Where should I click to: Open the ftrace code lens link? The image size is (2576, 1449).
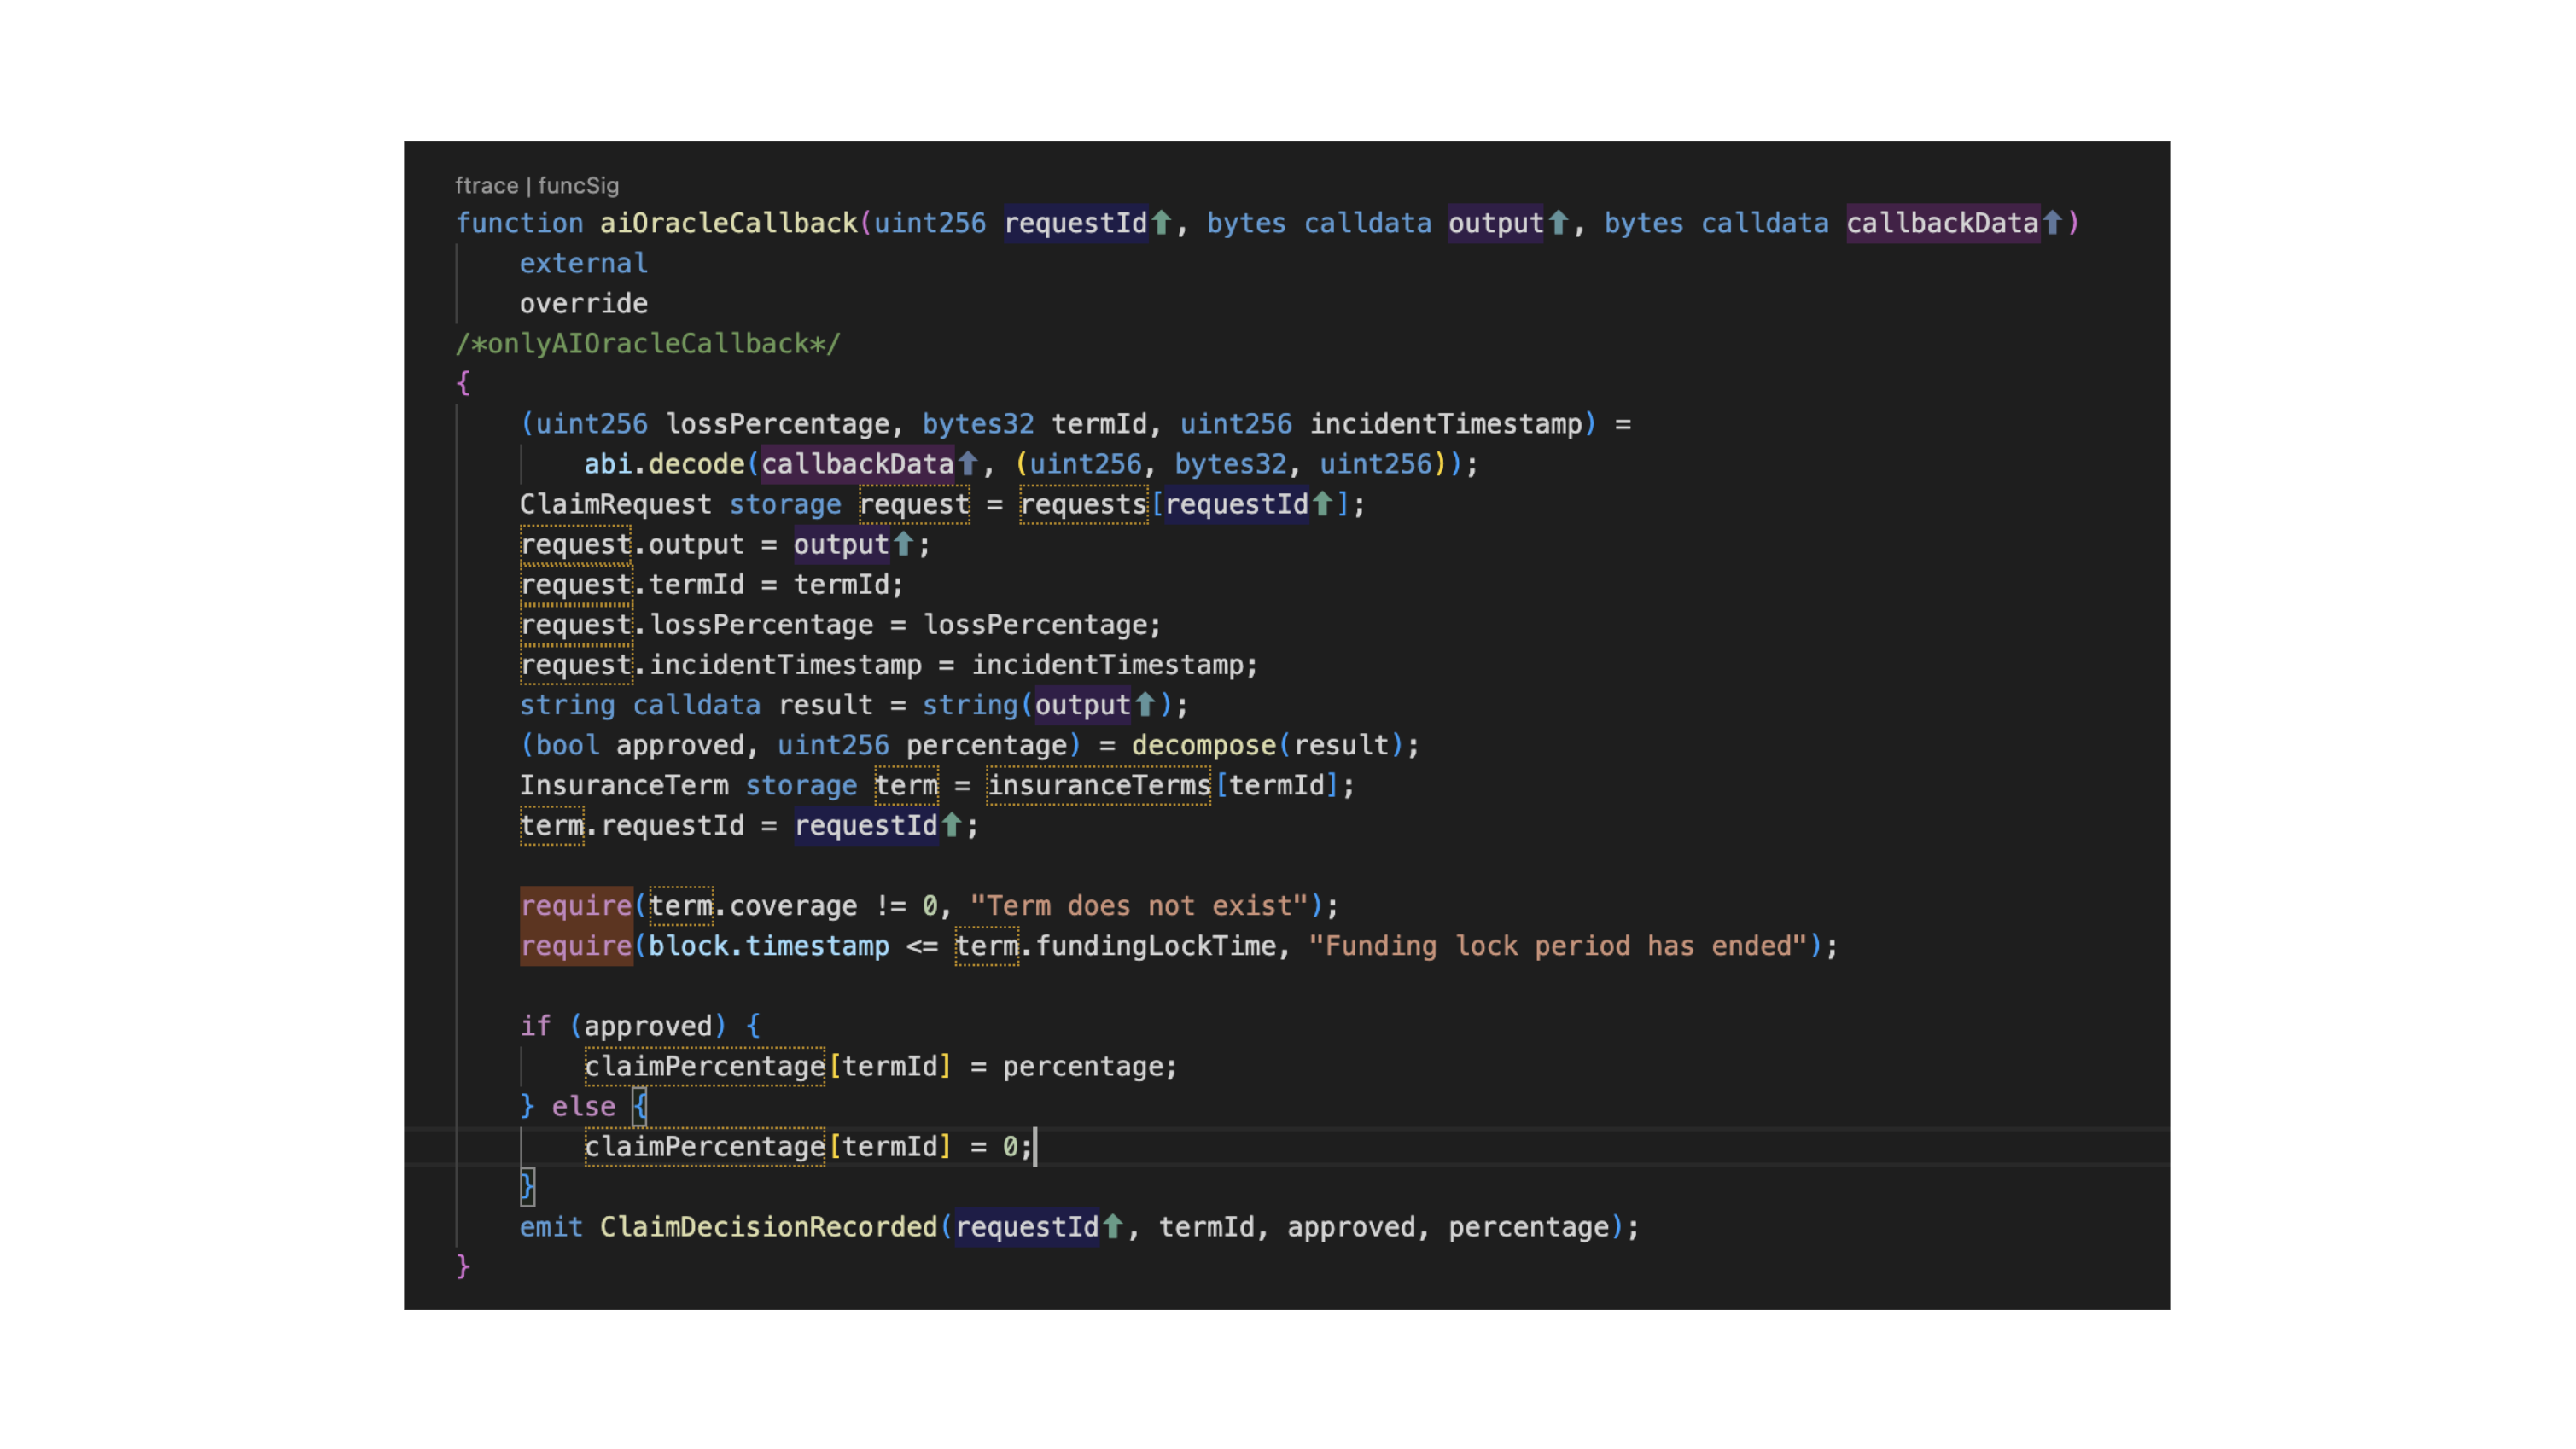[x=486, y=186]
